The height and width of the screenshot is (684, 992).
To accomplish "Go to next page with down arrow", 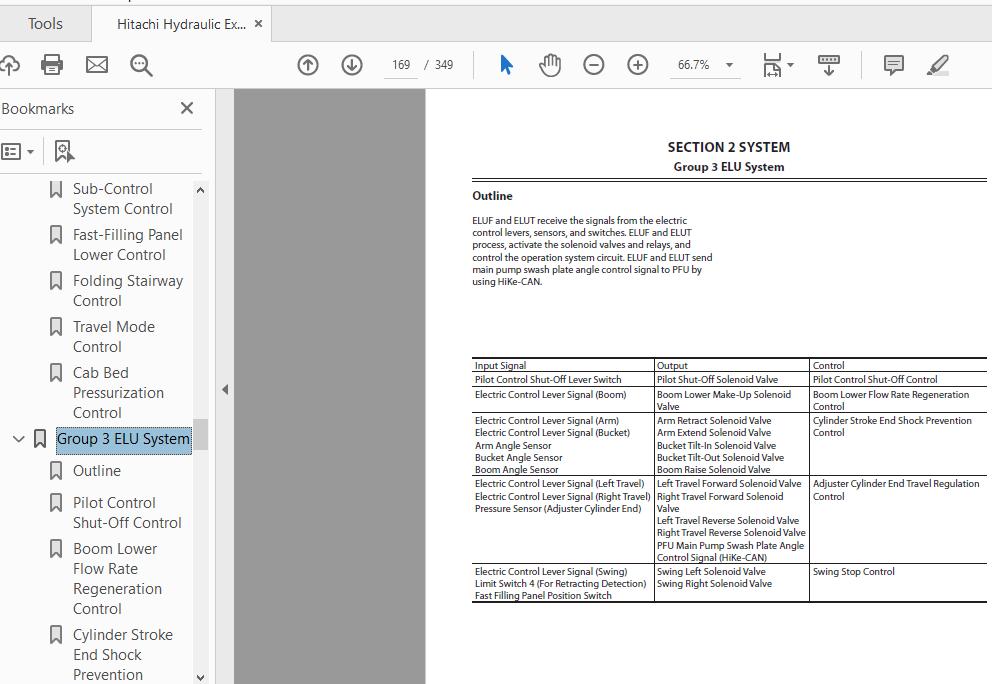I will pos(352,65).
